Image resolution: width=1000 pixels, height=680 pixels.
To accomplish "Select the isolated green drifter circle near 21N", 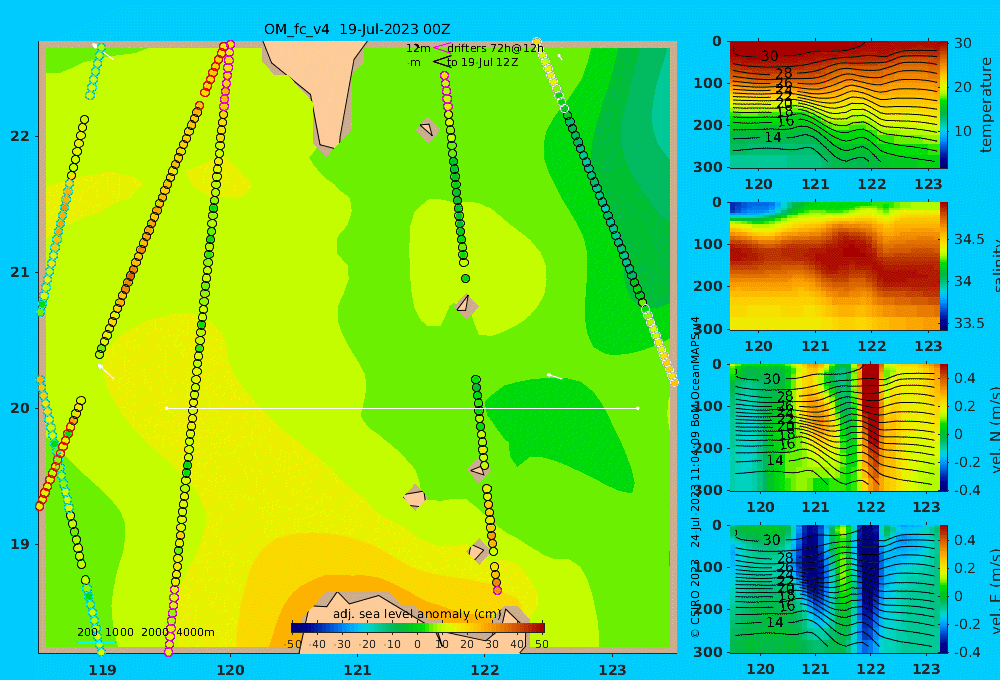I will point(466,279).
